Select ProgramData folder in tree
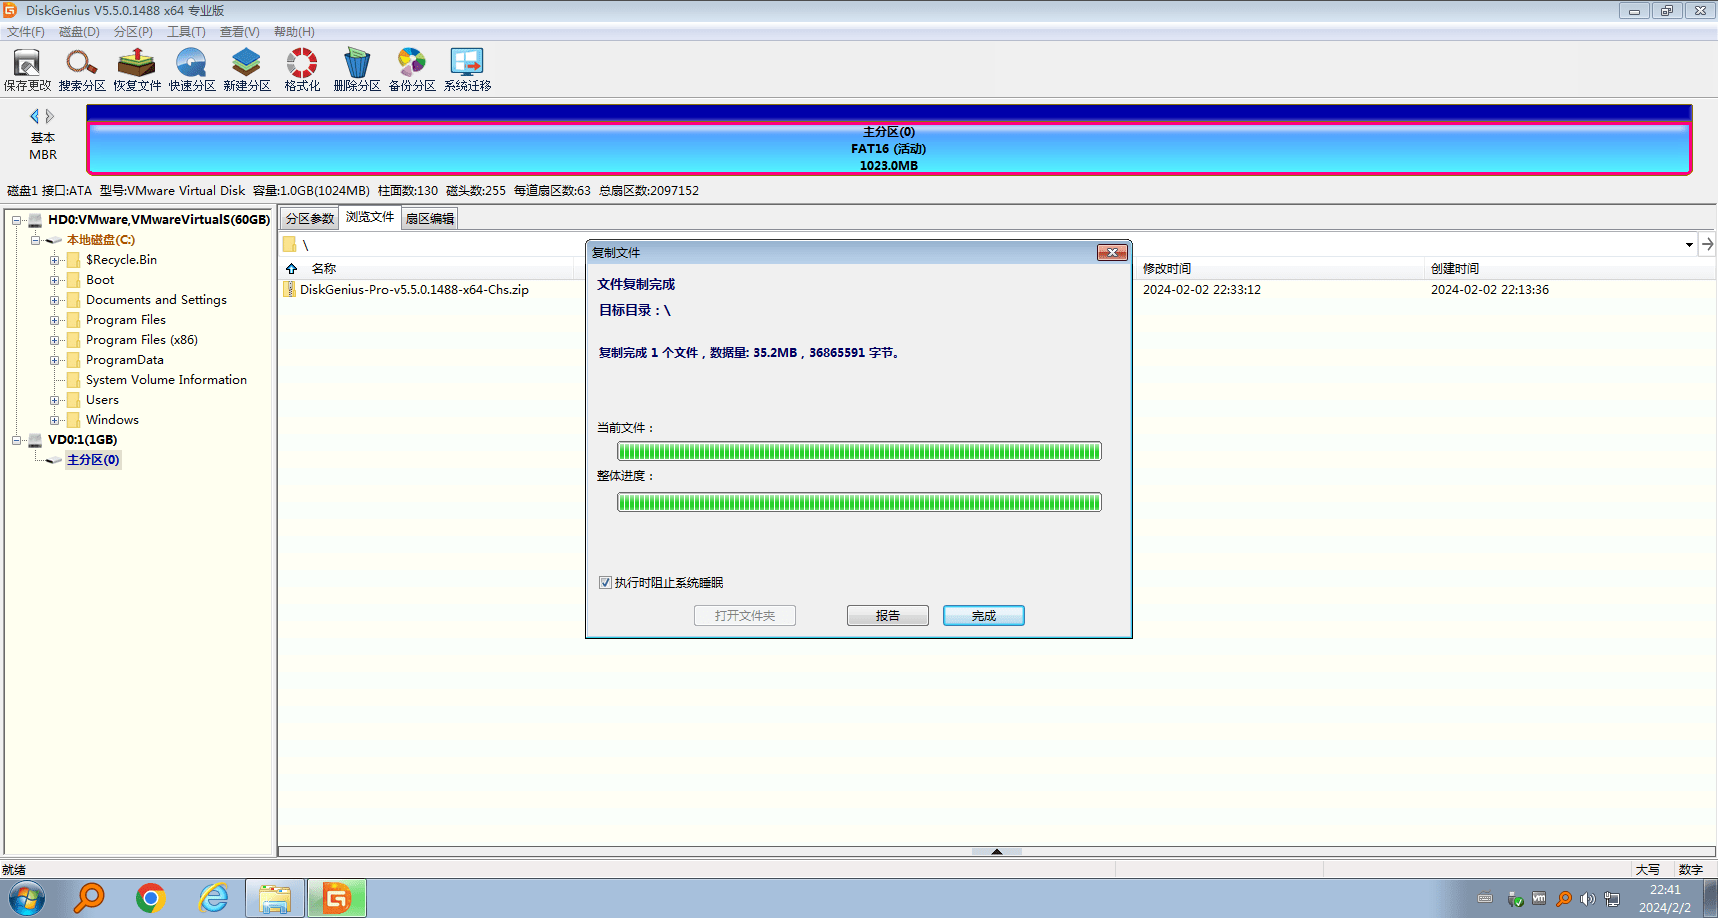 click(125, 360)
